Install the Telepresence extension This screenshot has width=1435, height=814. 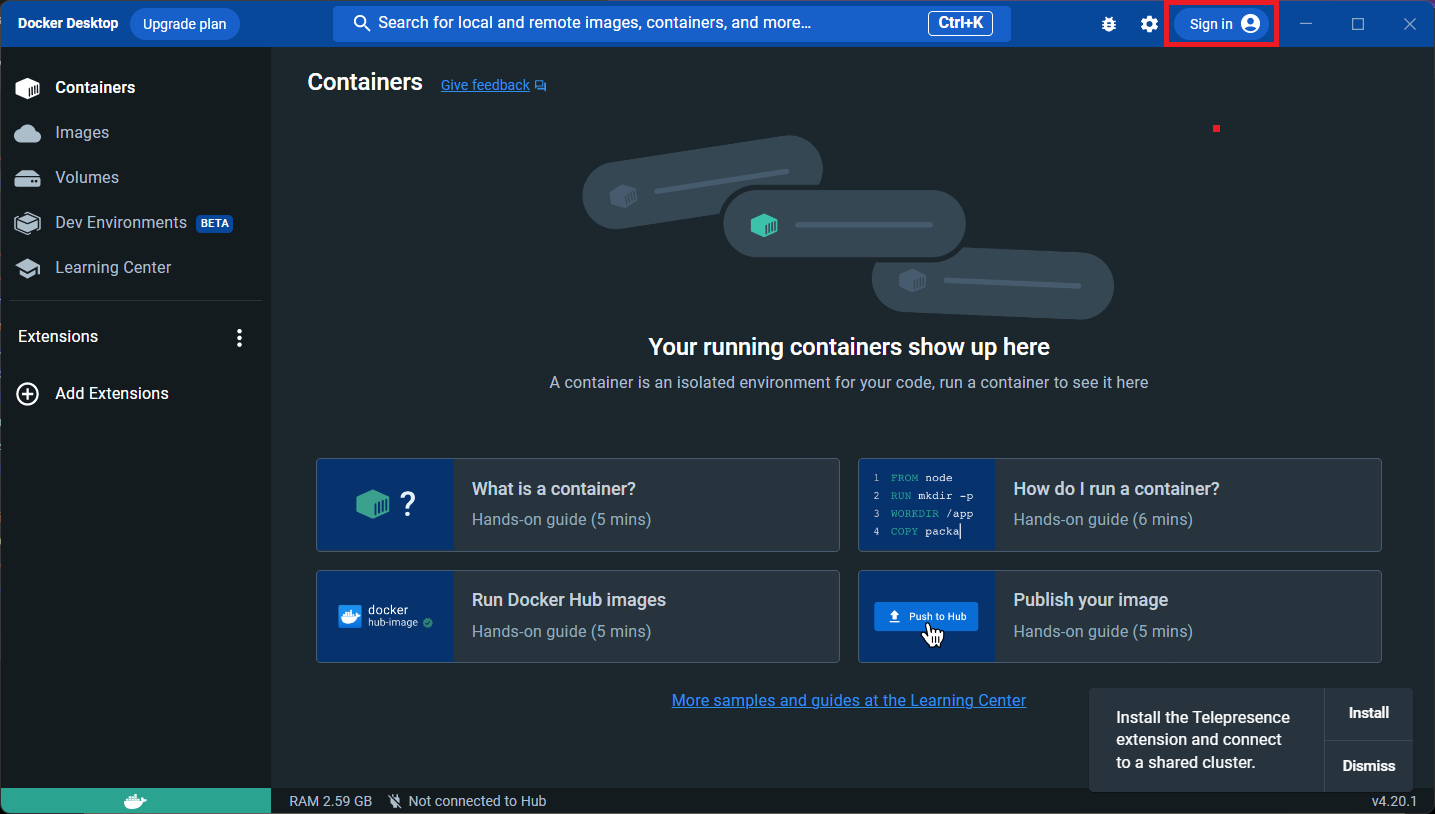click(x=1368, y=713)
